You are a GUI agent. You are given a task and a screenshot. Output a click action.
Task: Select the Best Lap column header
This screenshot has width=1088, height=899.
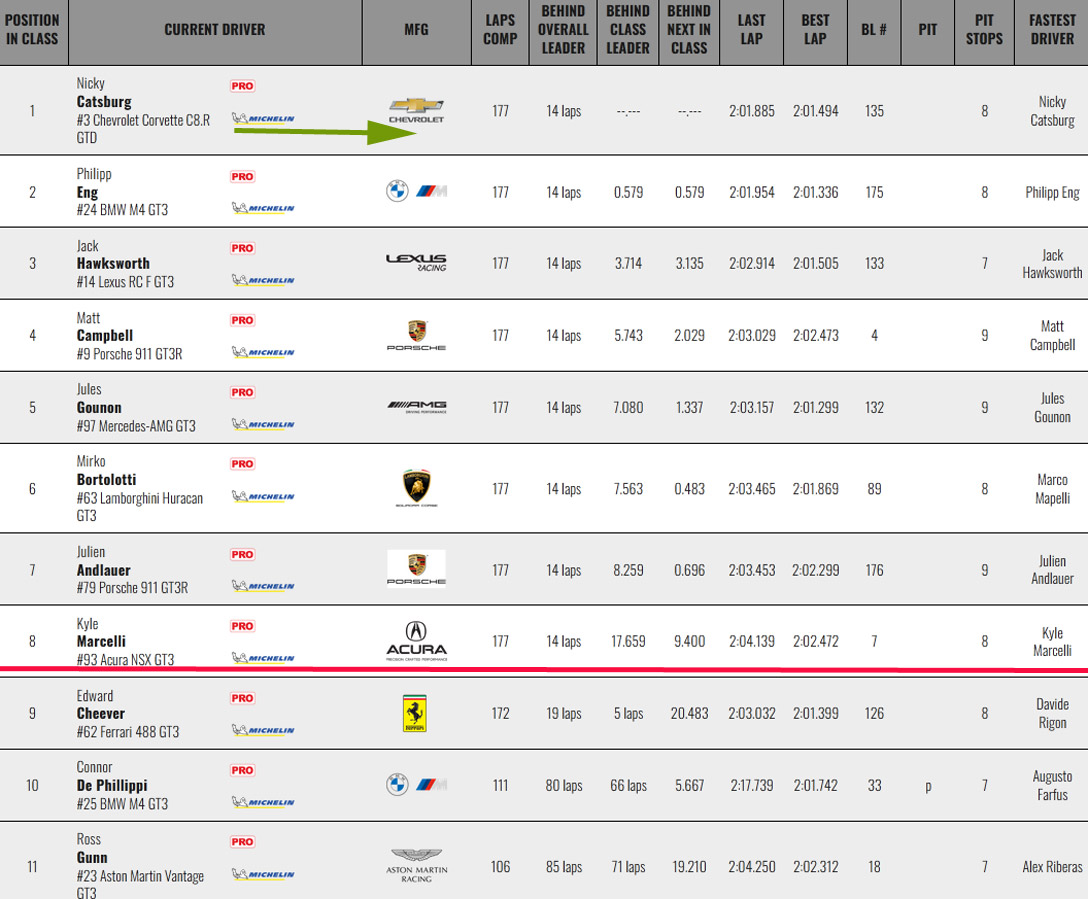[815, 30]
